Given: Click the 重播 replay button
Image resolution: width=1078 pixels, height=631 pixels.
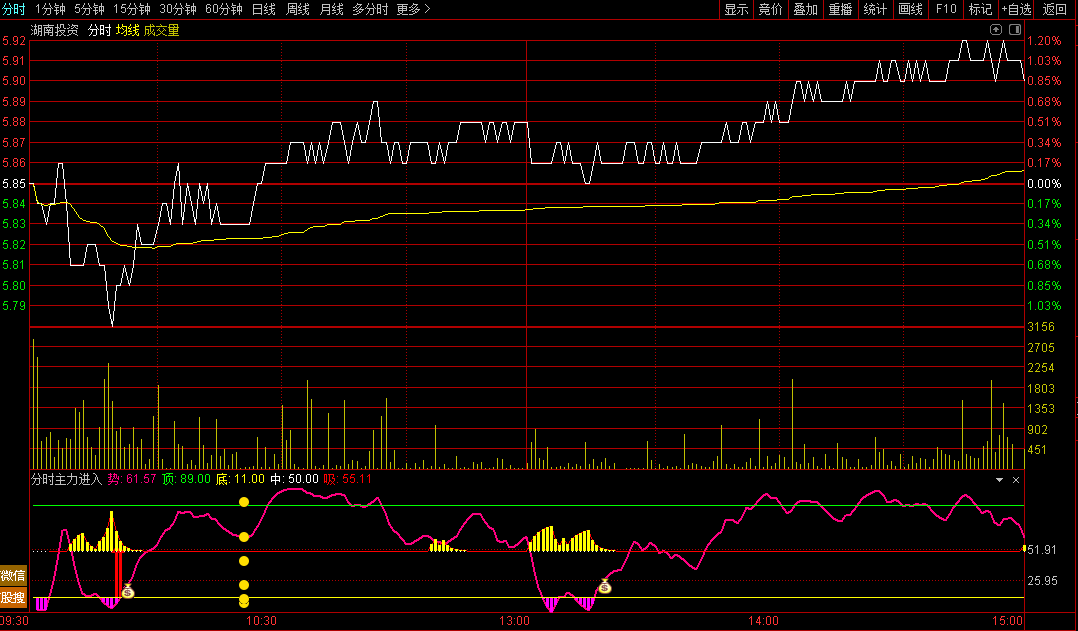Looking at the screenshot, I should click(x=840, y=9).
